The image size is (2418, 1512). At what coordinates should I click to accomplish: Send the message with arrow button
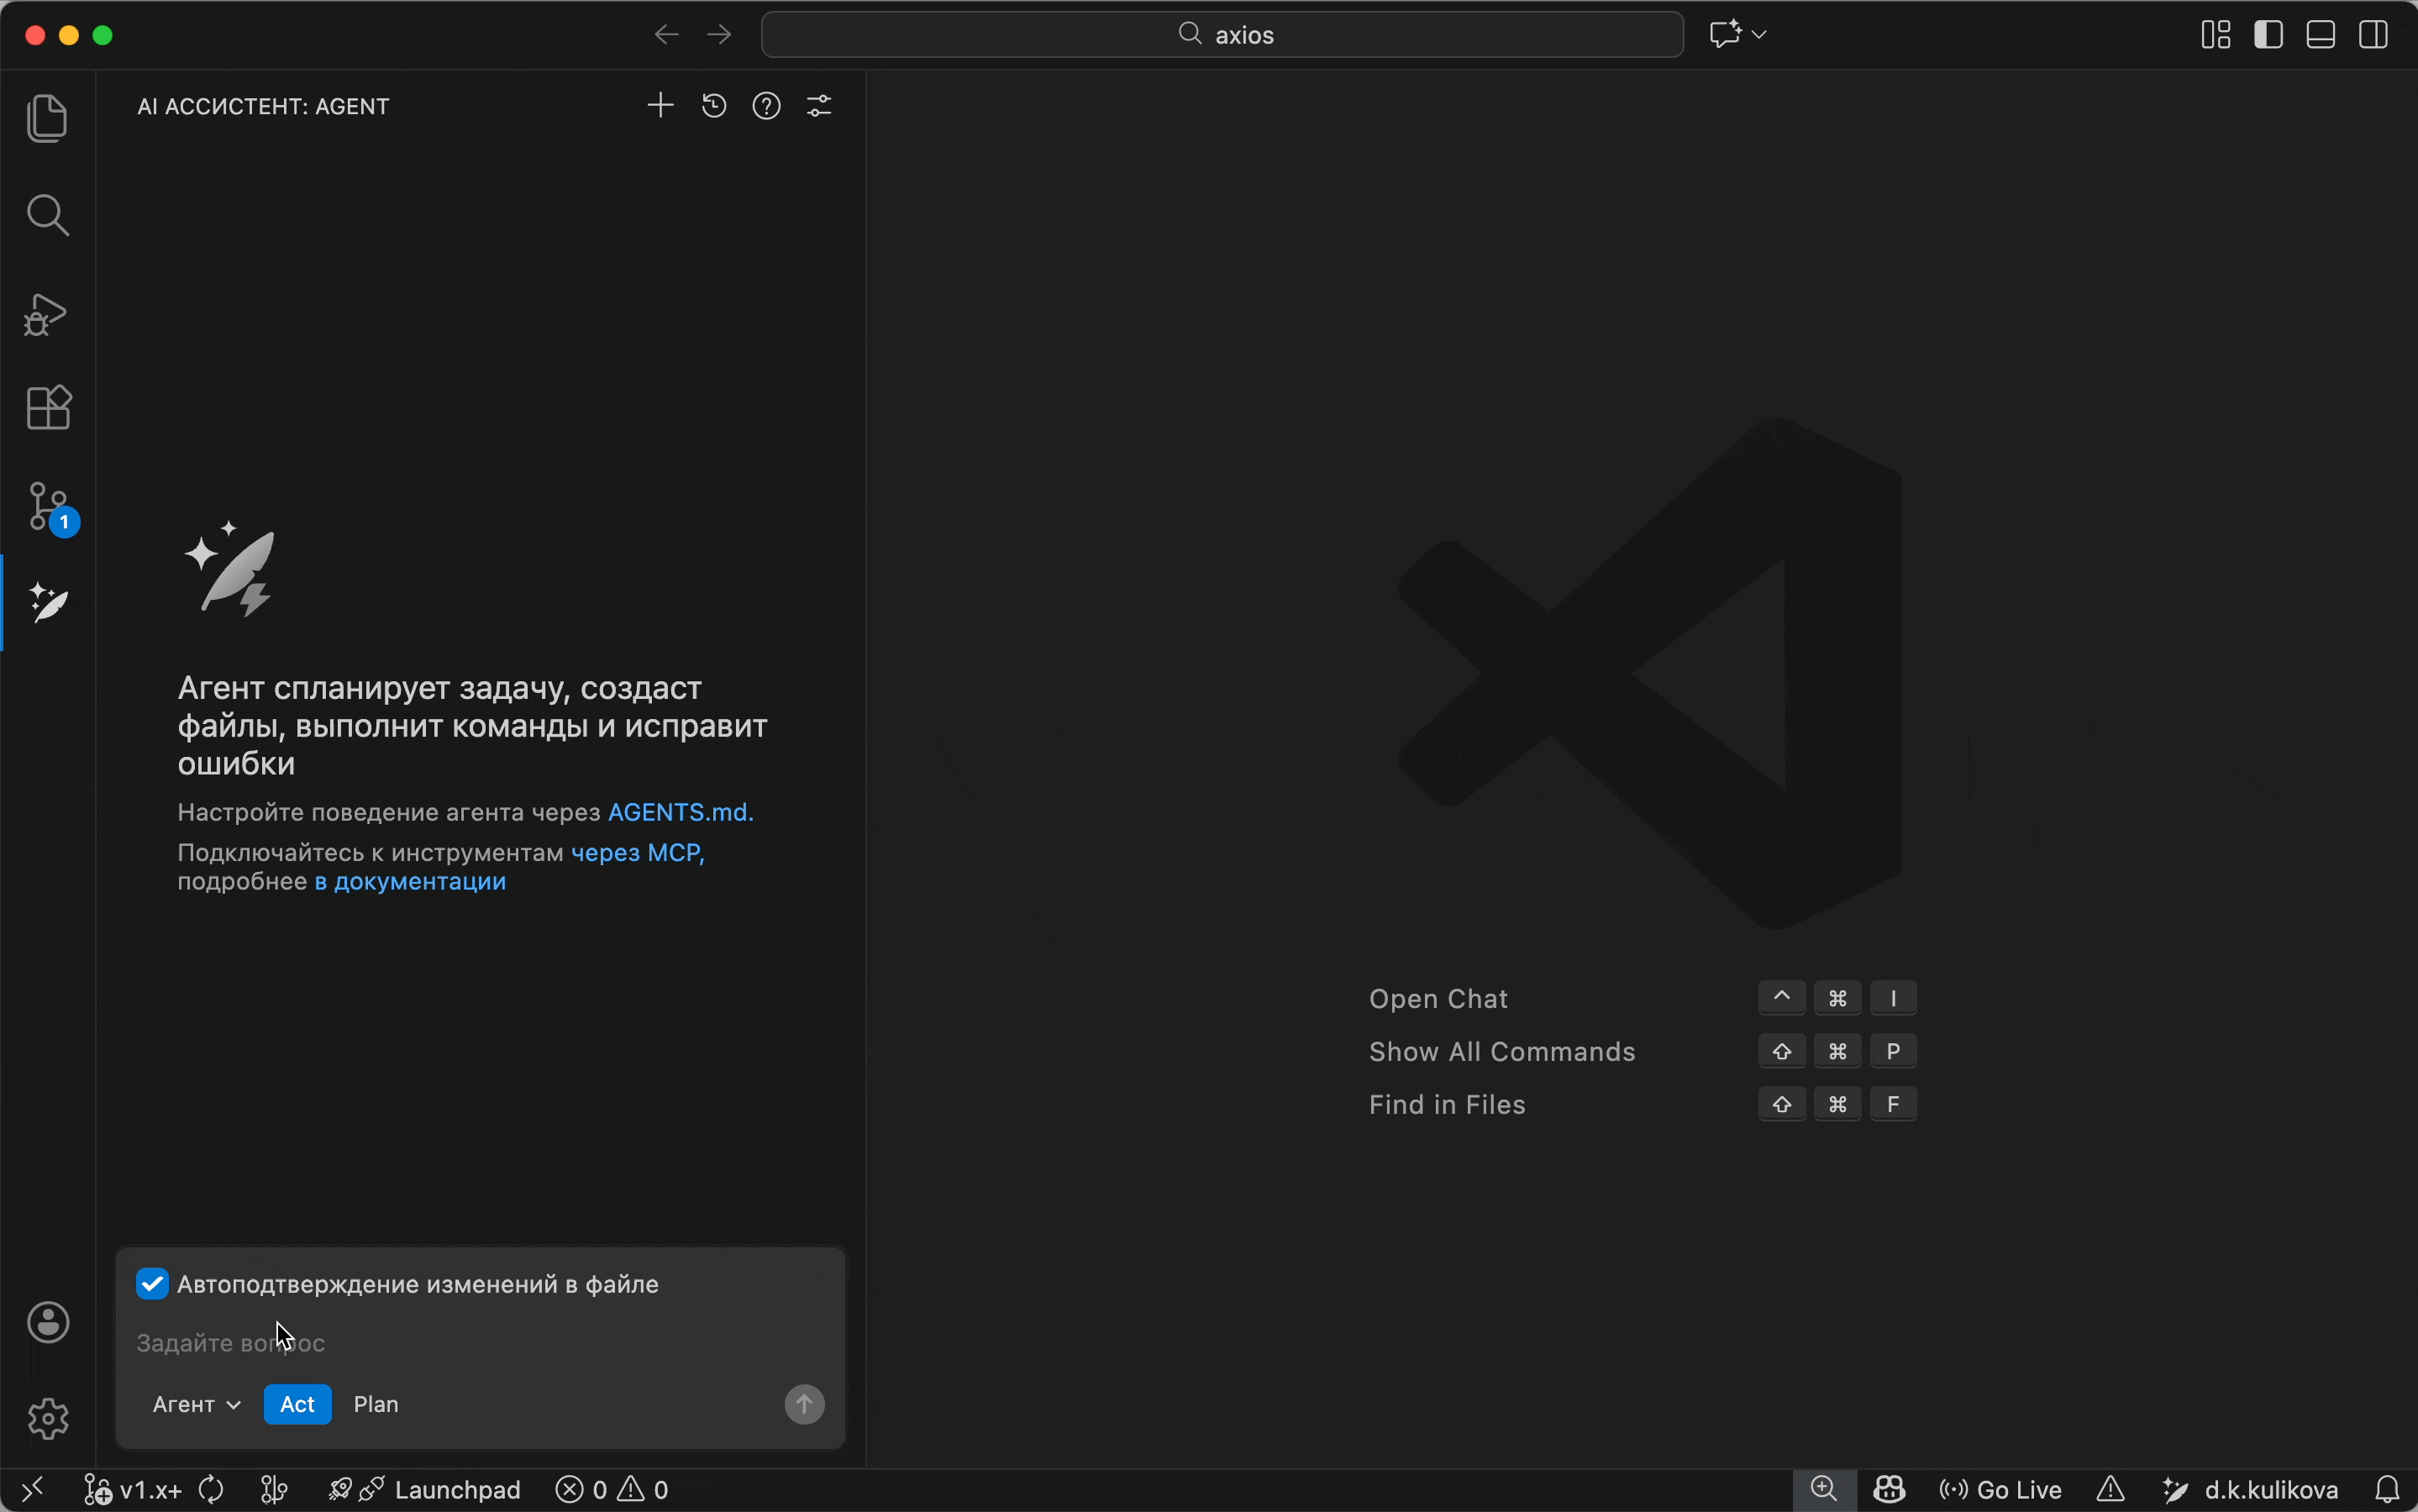(x=805, y=1404)
